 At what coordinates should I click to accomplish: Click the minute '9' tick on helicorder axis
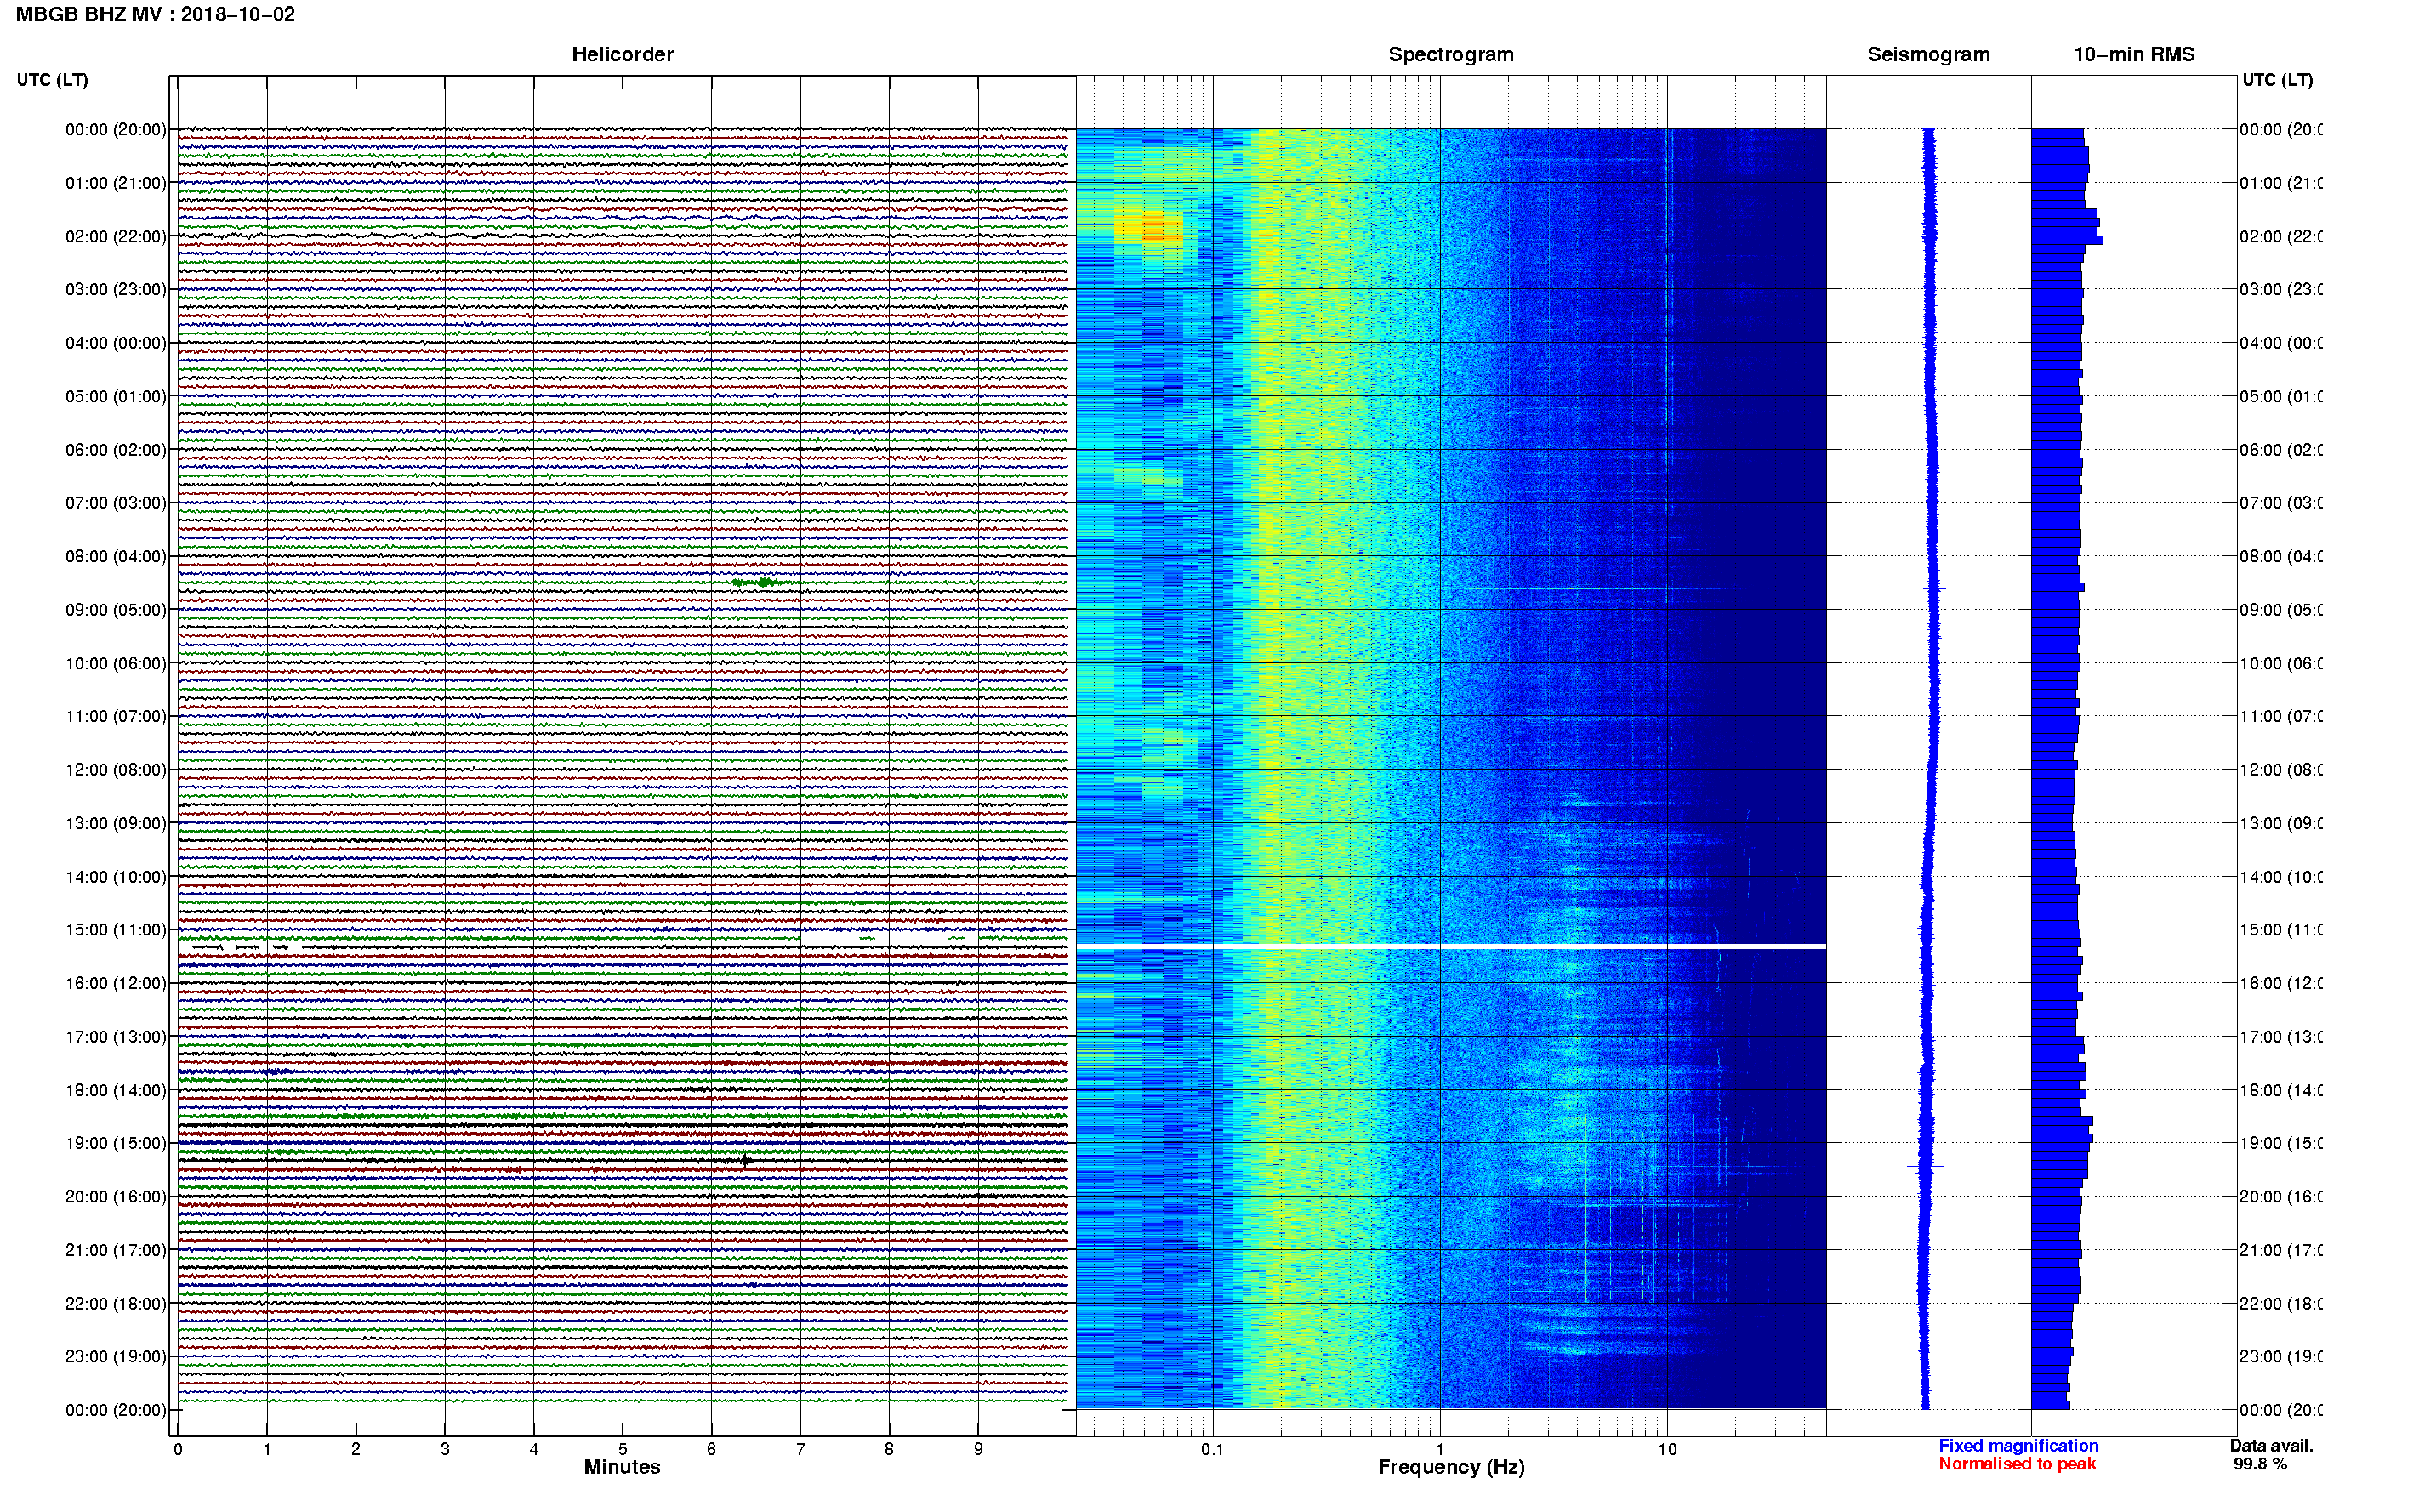tap(978, 1449)
